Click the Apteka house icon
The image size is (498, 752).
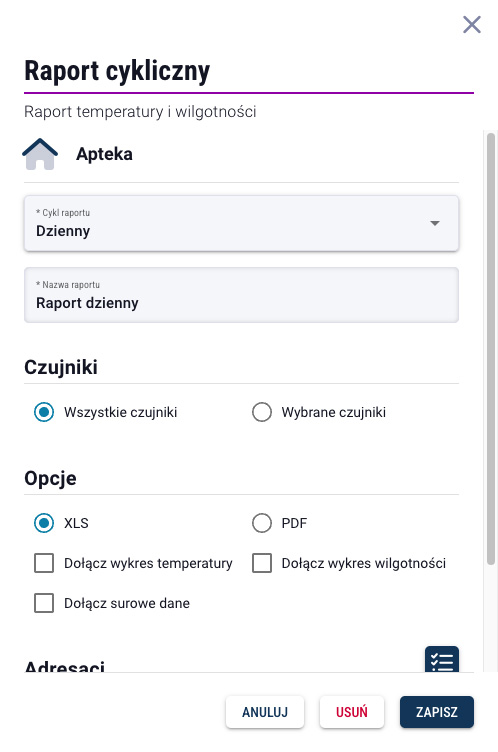point(40,154)
